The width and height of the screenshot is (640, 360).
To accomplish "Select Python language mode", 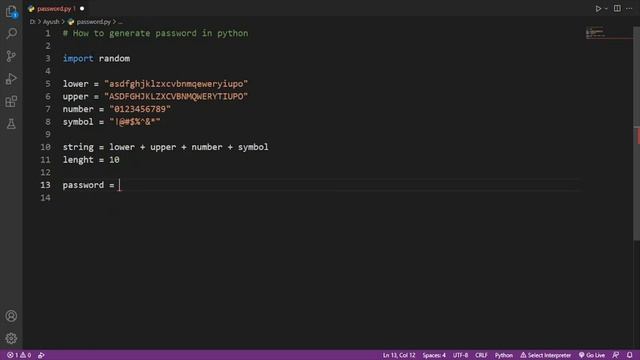I will click(x=504, y=355).
